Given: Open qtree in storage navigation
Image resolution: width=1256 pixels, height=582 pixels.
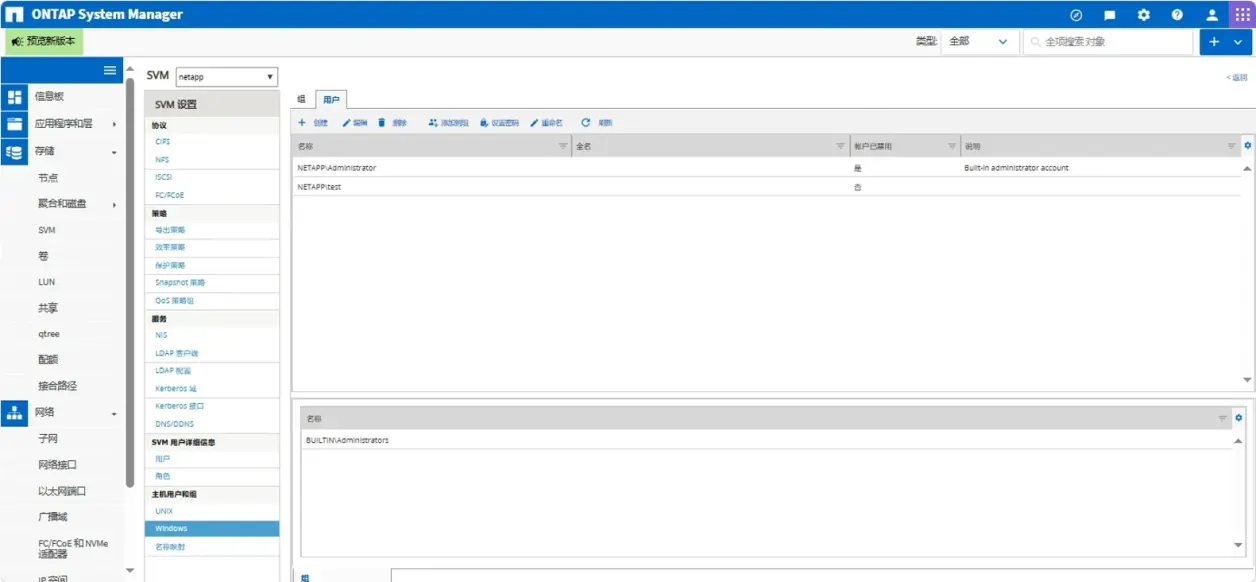Looking at the screenshot, I should [x=49, y=334].
